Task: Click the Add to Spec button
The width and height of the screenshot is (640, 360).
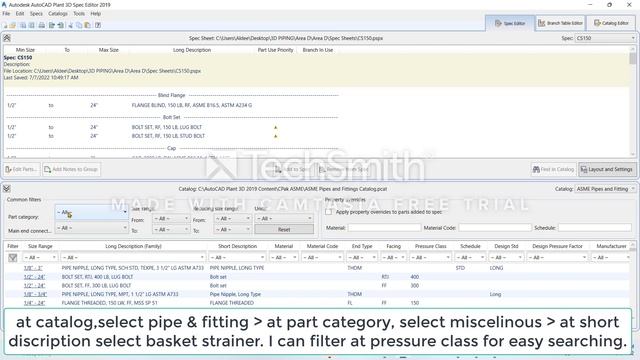Action: (292, 169)
